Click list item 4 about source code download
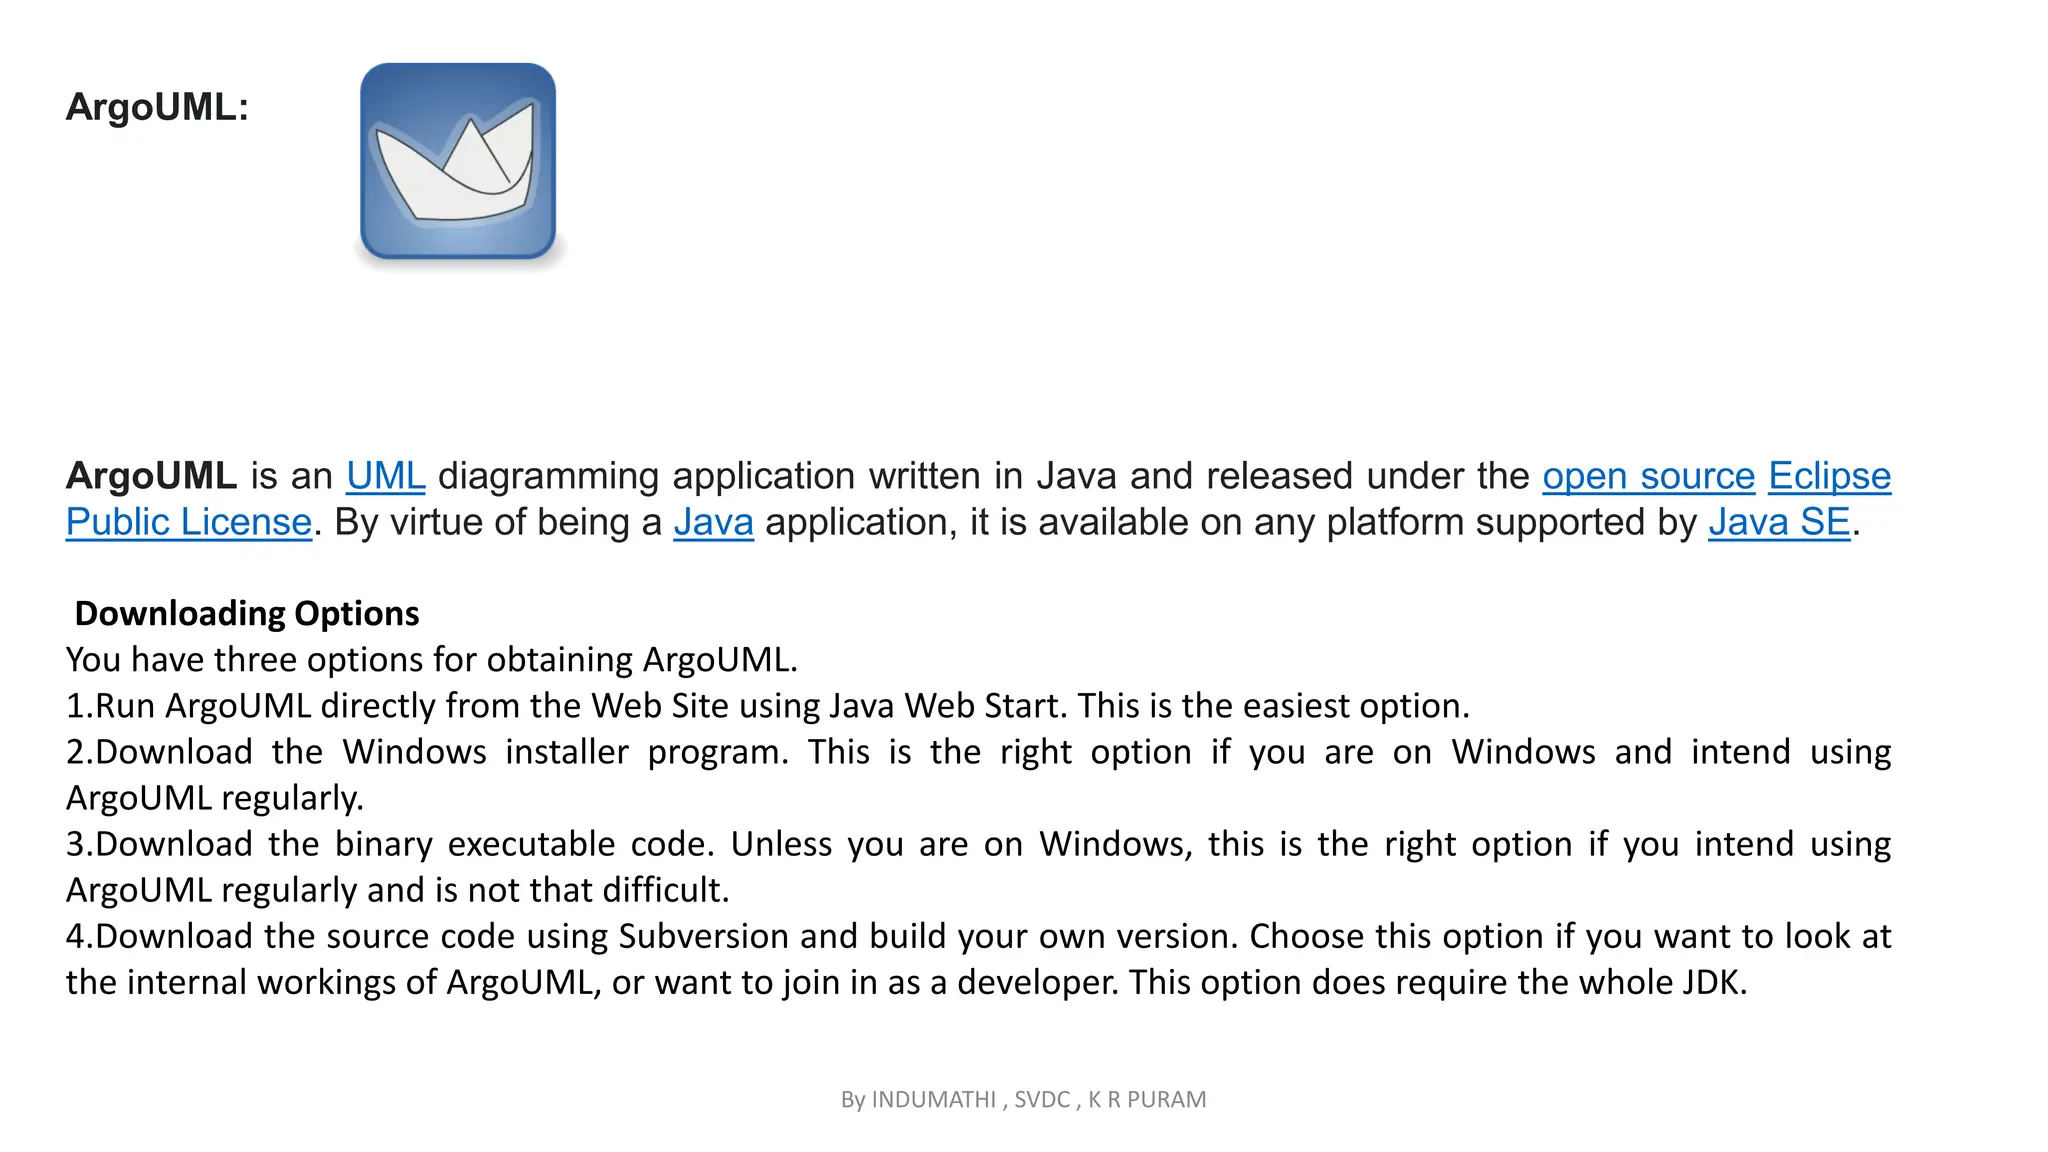2048x1152 pixels. point(978,936)
